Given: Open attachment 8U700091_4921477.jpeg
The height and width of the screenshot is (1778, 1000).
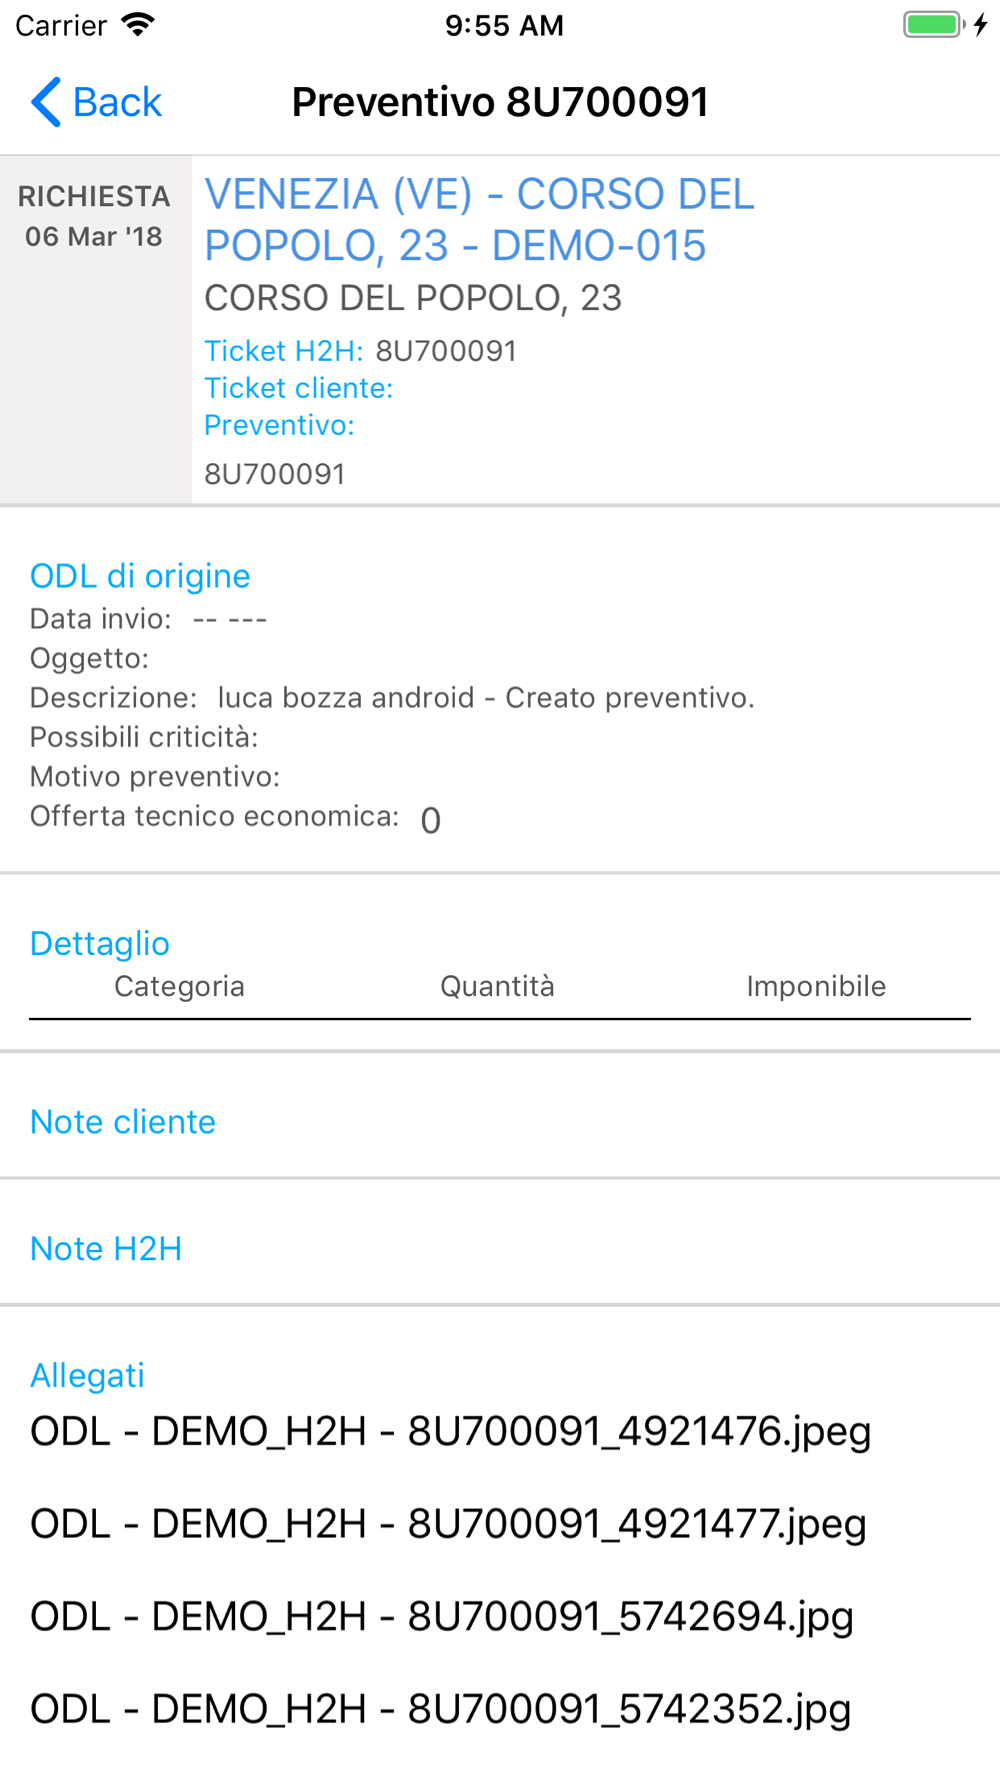Looking at the screenshot, I should coord(449,1524).
